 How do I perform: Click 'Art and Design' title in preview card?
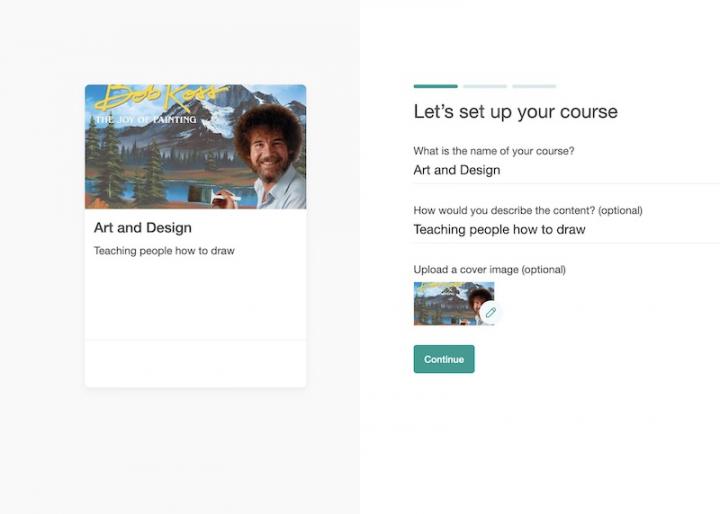pyautogui.click(x=143, y=227)
